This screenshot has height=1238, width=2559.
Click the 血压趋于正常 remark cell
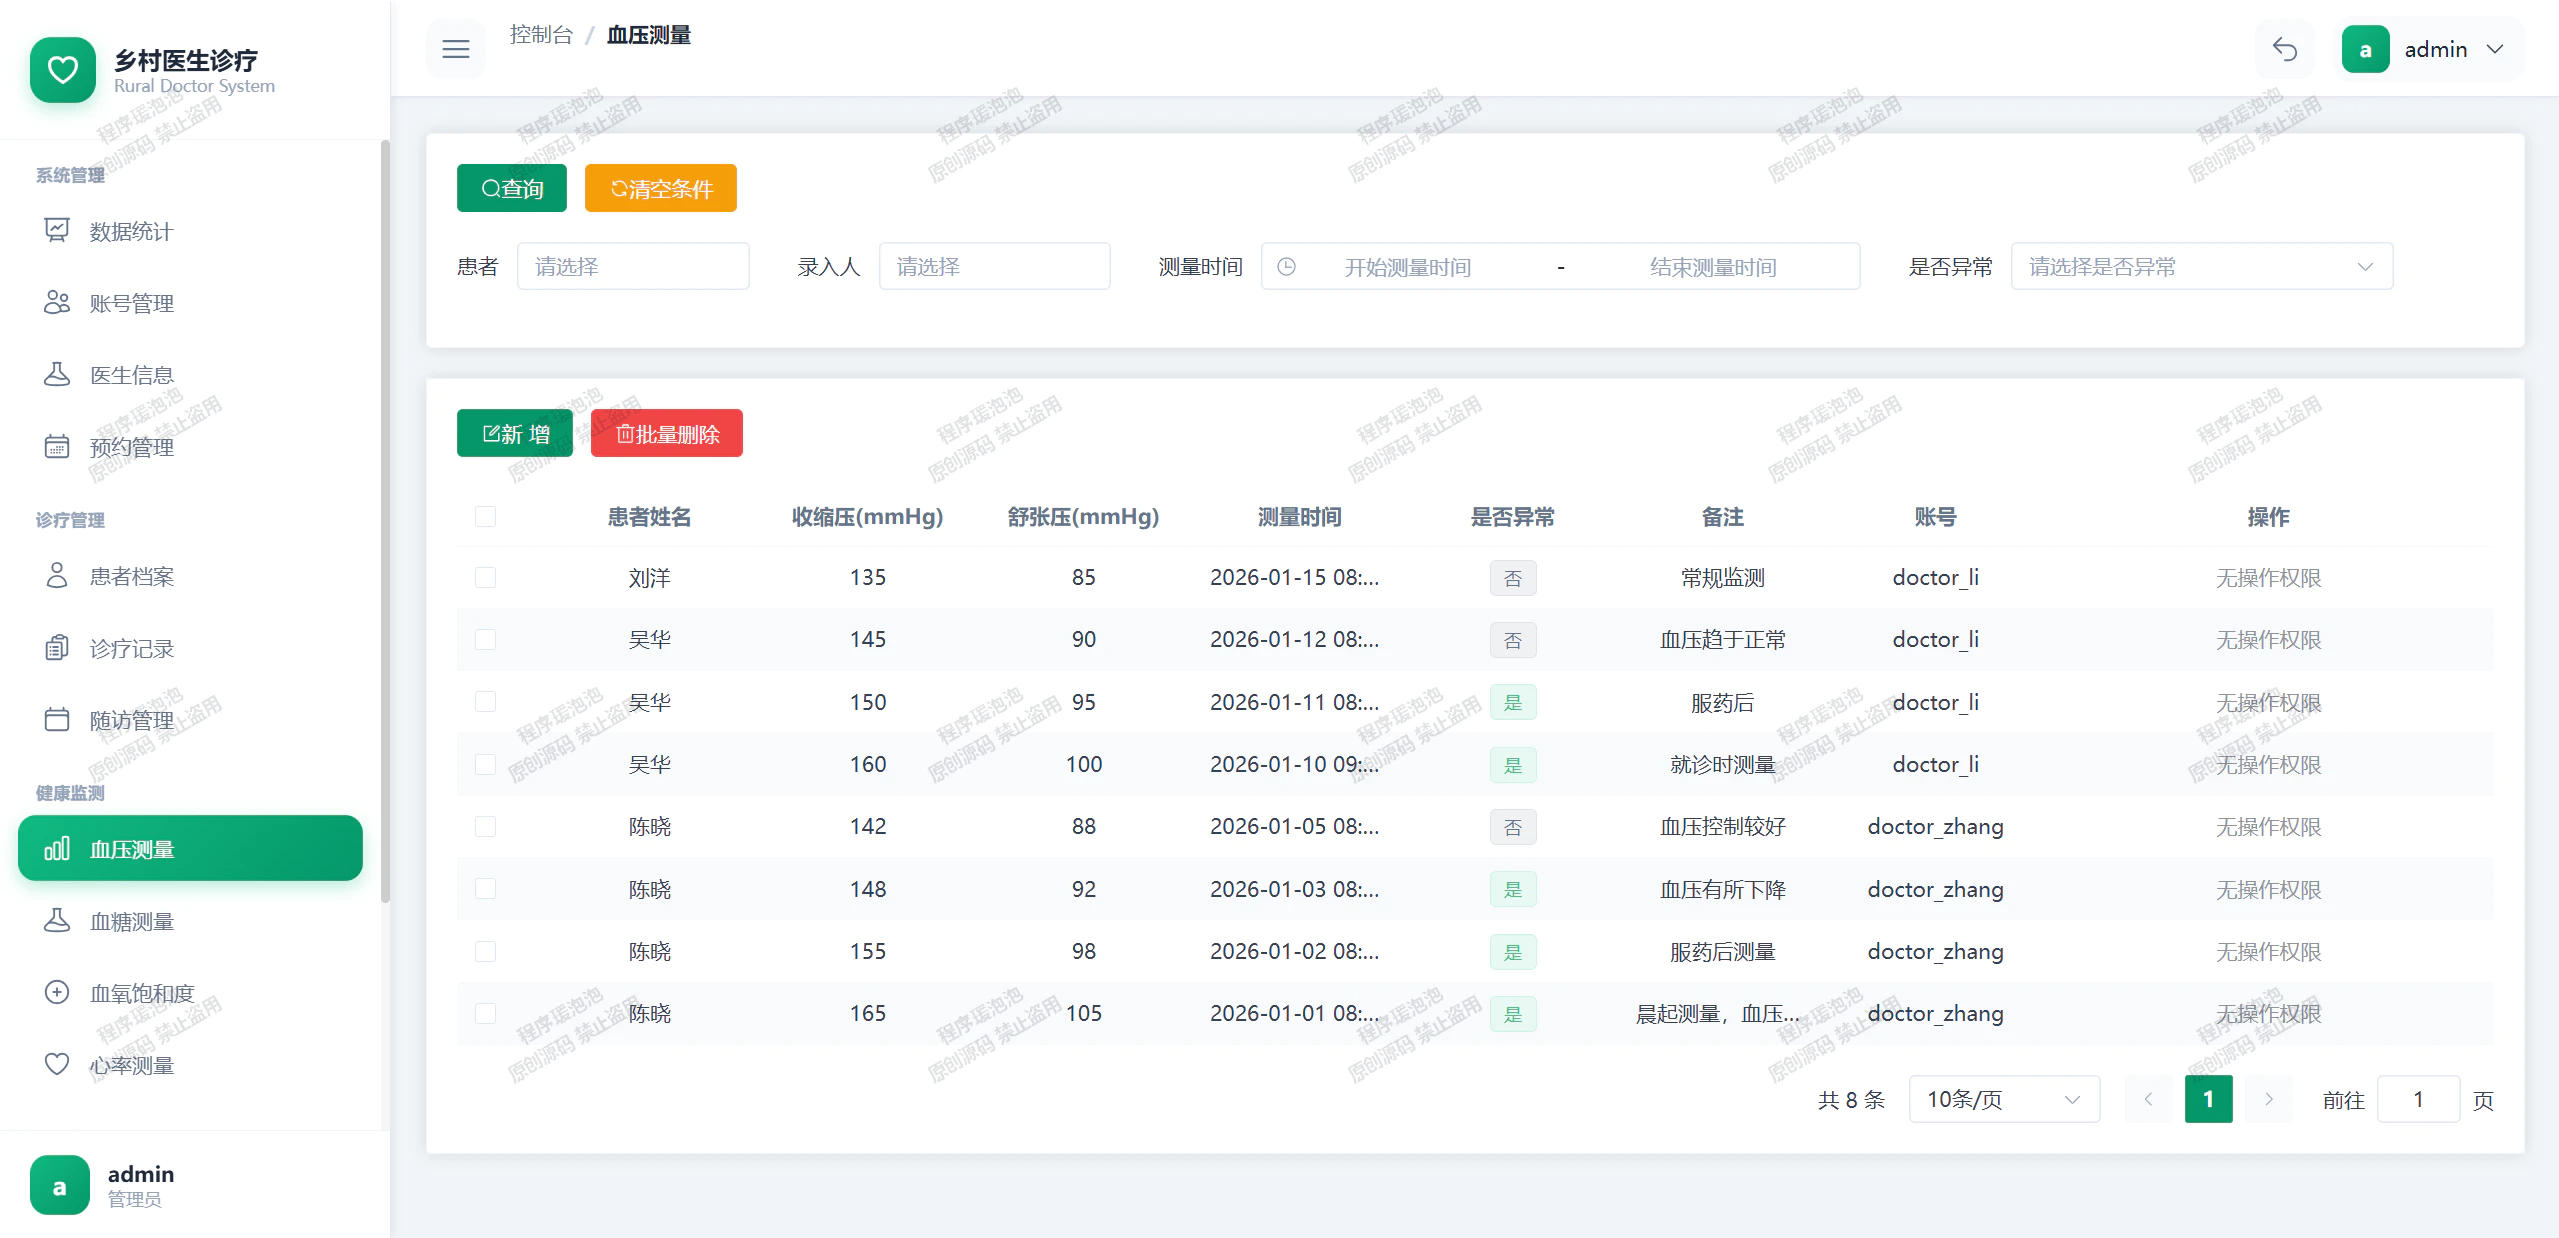1722,639
